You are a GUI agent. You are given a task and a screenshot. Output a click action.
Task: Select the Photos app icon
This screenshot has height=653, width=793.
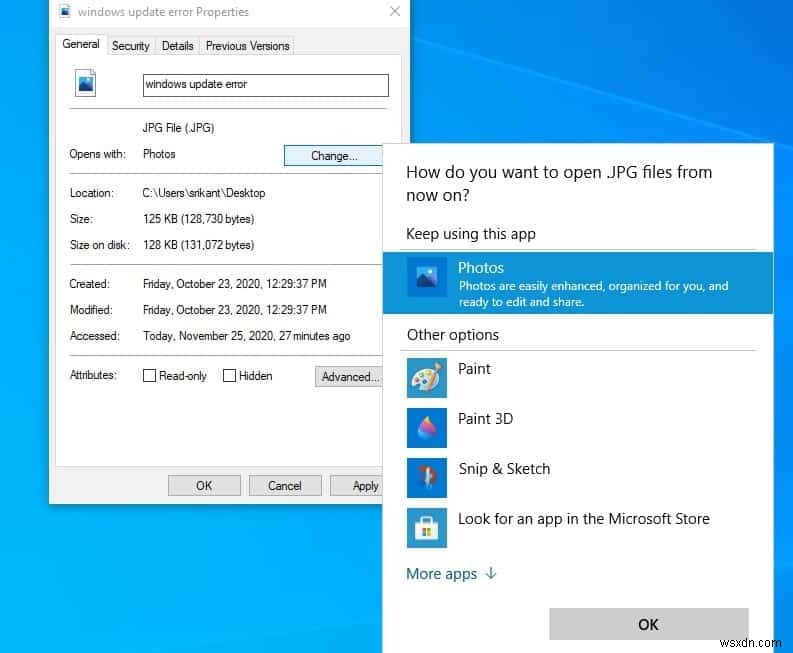[x=426, y=277]
